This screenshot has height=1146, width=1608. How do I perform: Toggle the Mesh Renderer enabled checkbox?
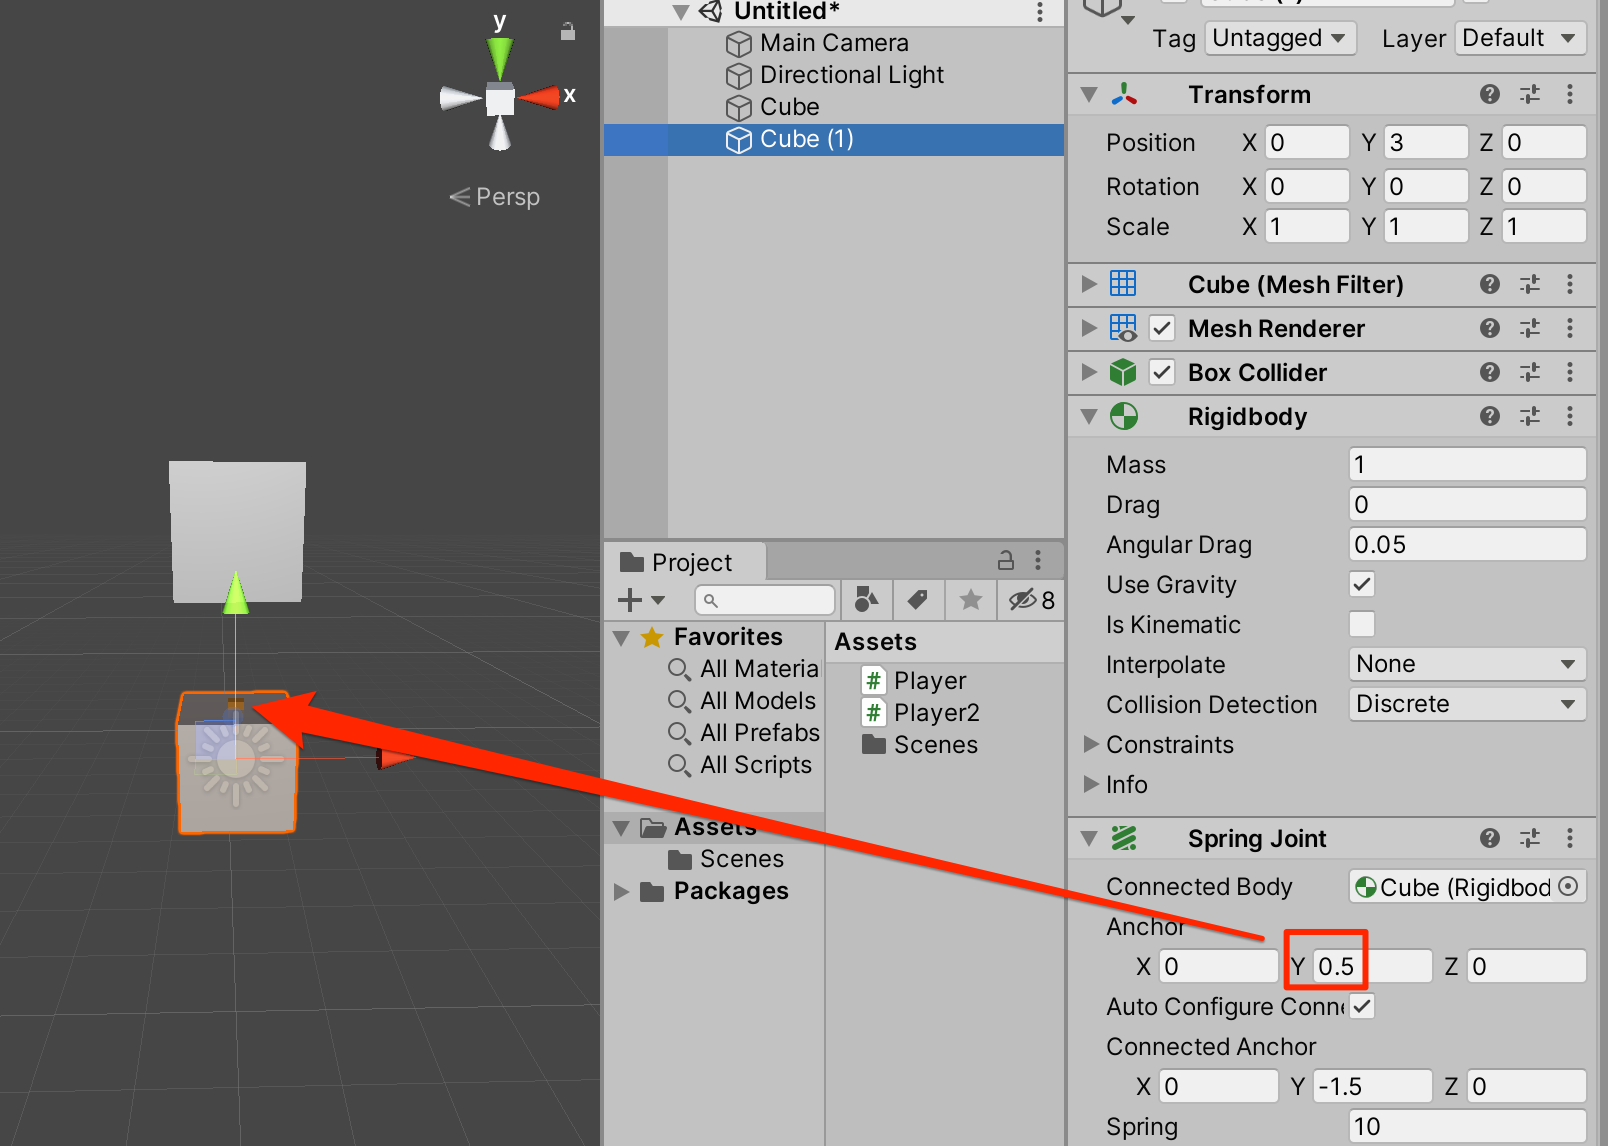pos(1161,328)
